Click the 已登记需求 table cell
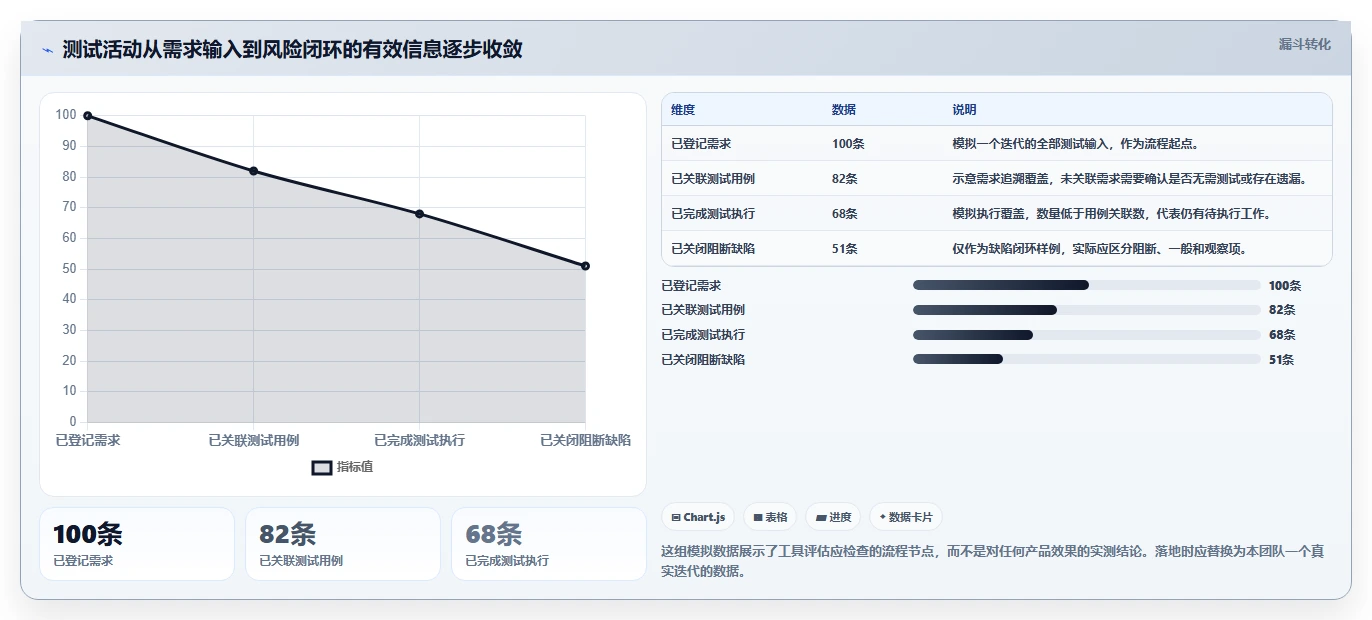Image resolution: width=1372 pixels, height=620 pixels. coord(701,144)
